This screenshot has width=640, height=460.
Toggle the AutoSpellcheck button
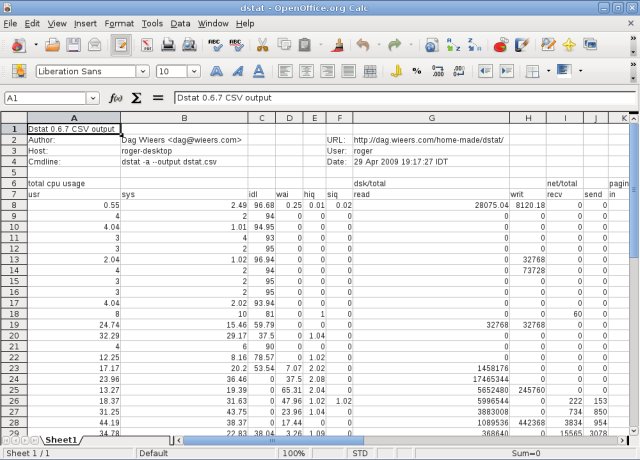[236, 45]
